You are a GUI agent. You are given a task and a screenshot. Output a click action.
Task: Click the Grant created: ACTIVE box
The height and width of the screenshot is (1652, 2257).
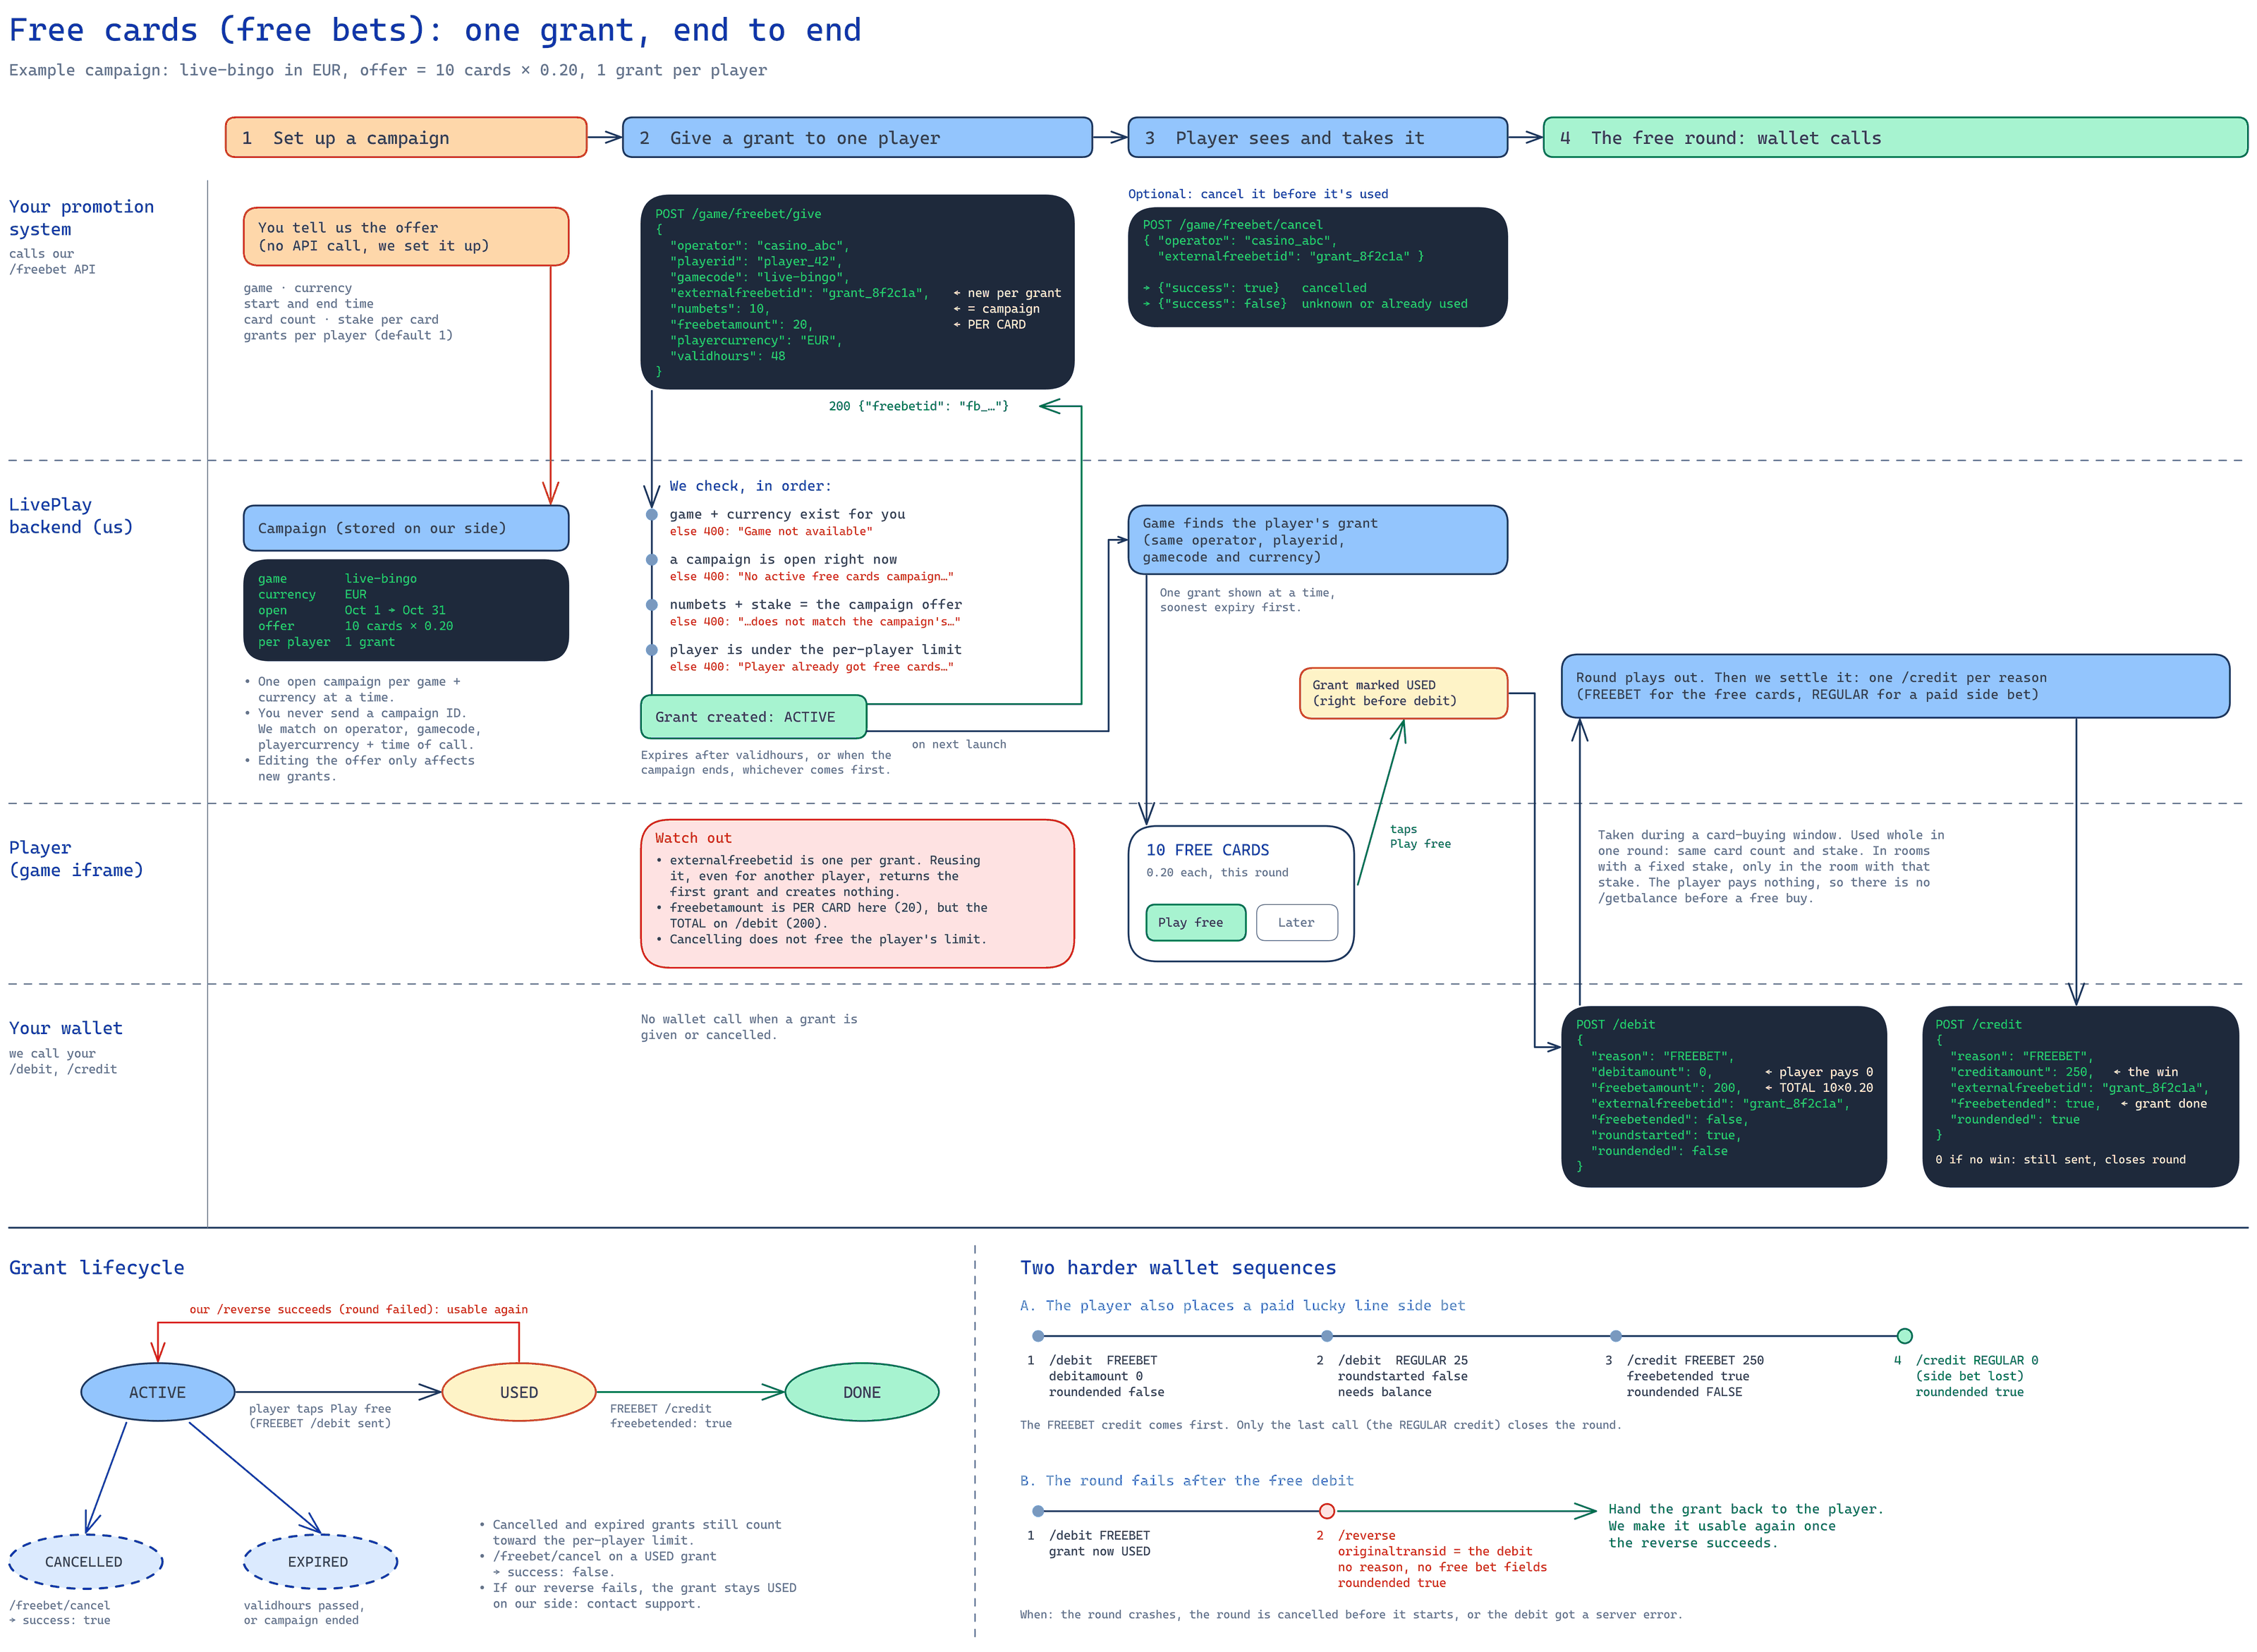click(x=753, y=716)
